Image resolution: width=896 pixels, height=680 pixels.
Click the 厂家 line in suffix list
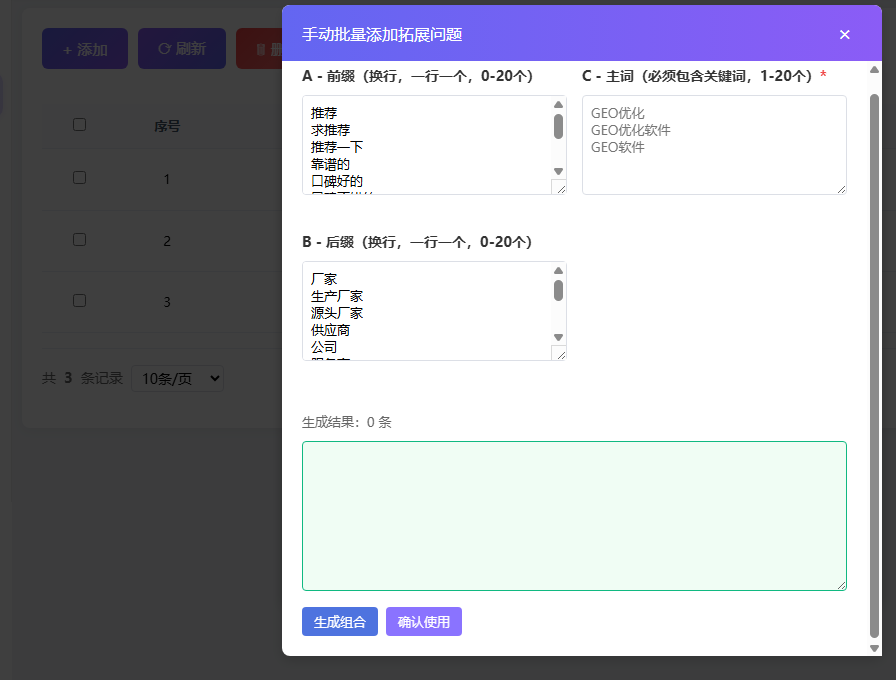(x=324, y=279)
